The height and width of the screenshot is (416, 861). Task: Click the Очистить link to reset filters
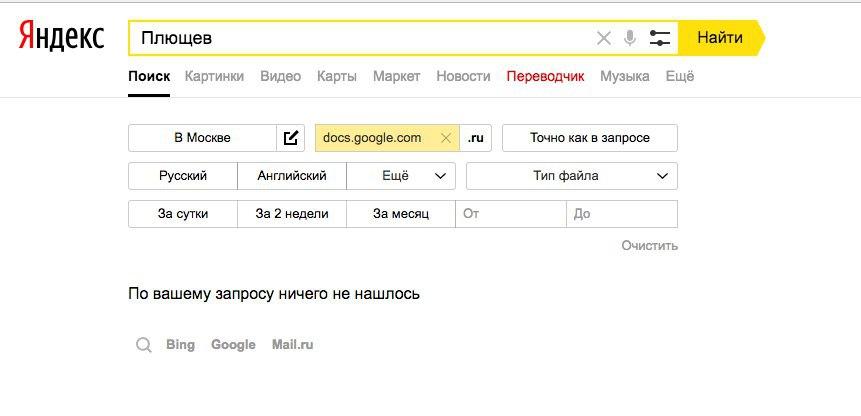[x=649, y=245]
